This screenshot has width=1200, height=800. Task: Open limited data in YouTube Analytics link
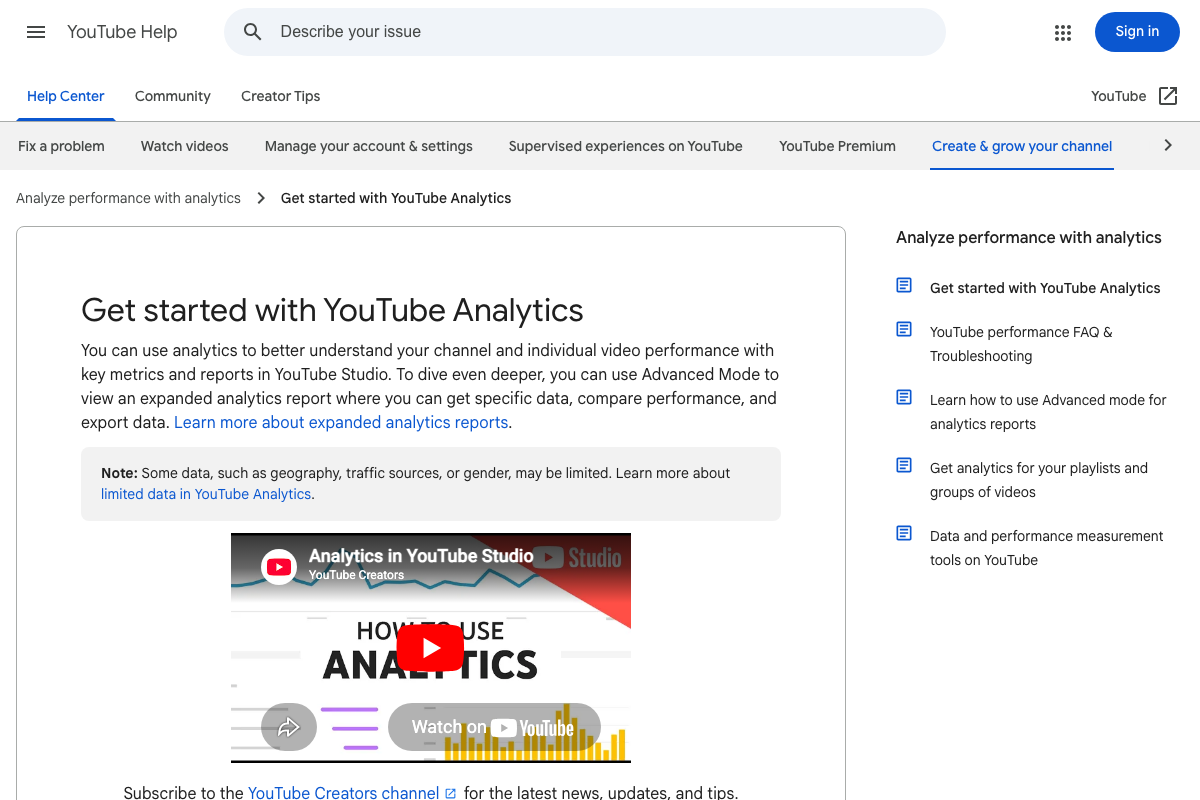[x=206, y=494]
